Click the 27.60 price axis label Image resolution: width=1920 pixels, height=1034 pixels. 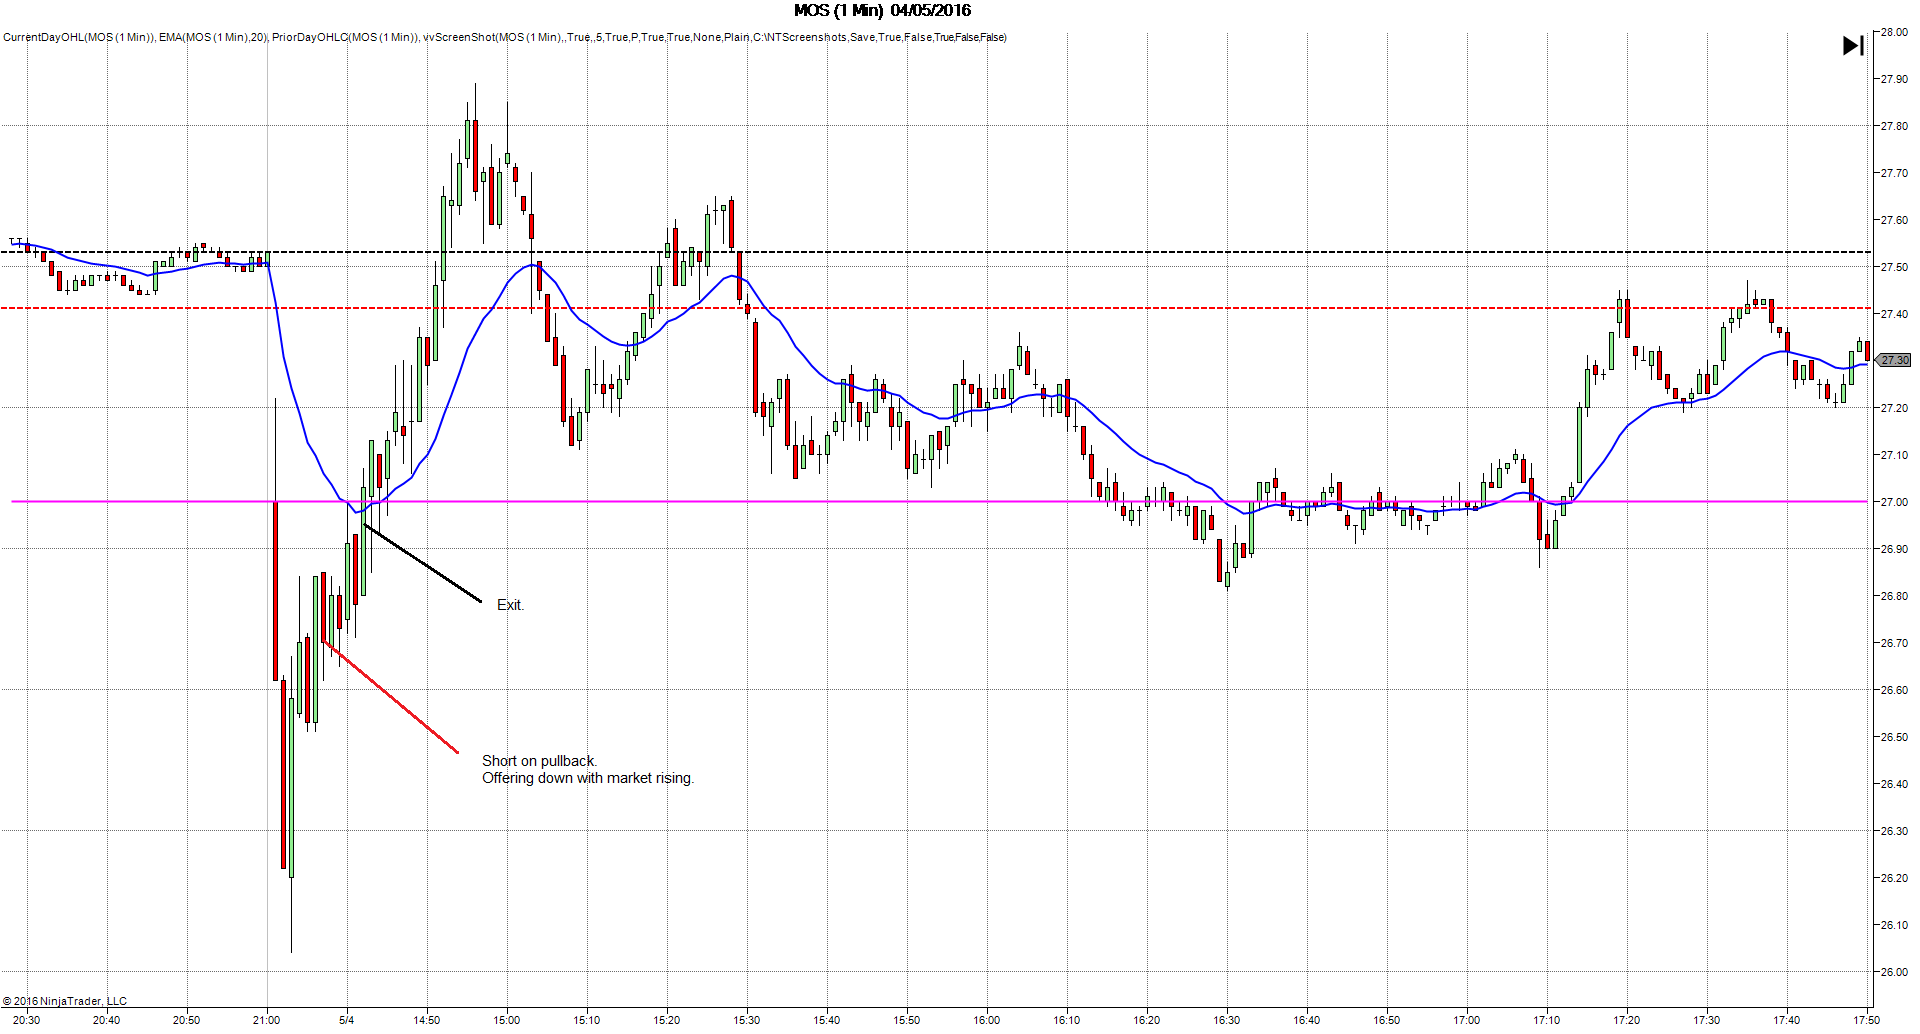click(x=1894, y=220)
